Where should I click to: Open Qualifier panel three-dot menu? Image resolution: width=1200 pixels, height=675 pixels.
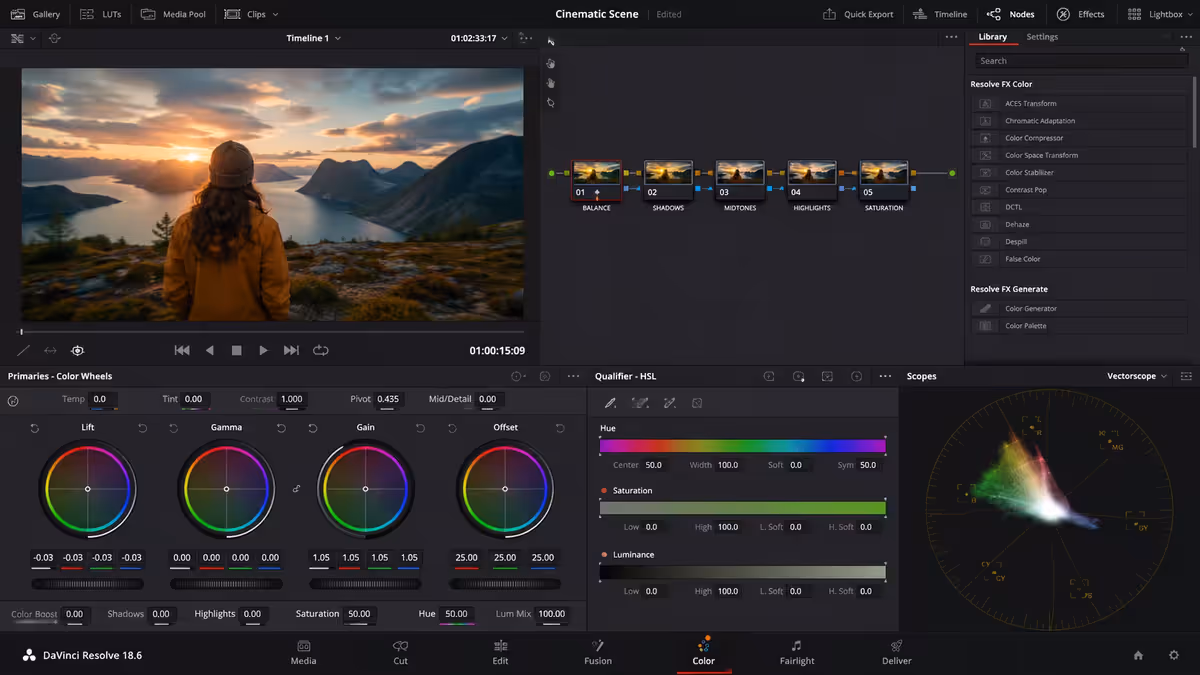(885, 376)
